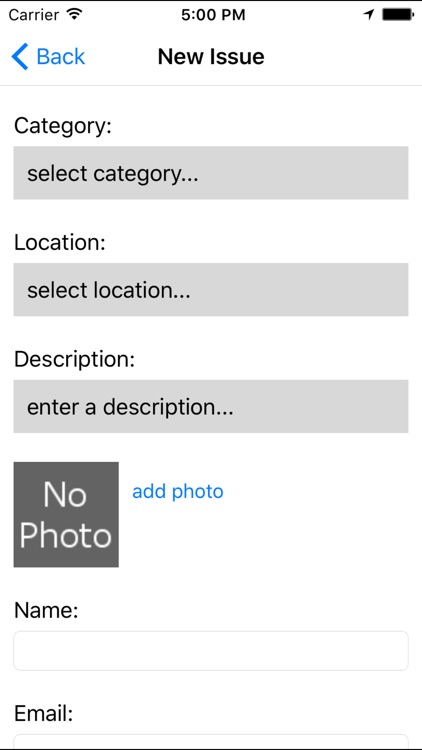Click the Location: label
This screenshot has height=750, width=422.
[60, 243]
